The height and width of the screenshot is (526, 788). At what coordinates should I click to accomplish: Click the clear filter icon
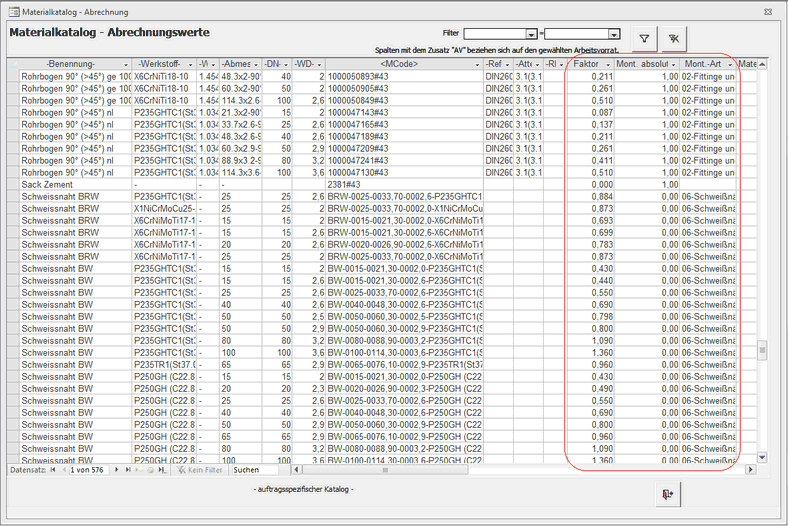click(x=674, y=39)
